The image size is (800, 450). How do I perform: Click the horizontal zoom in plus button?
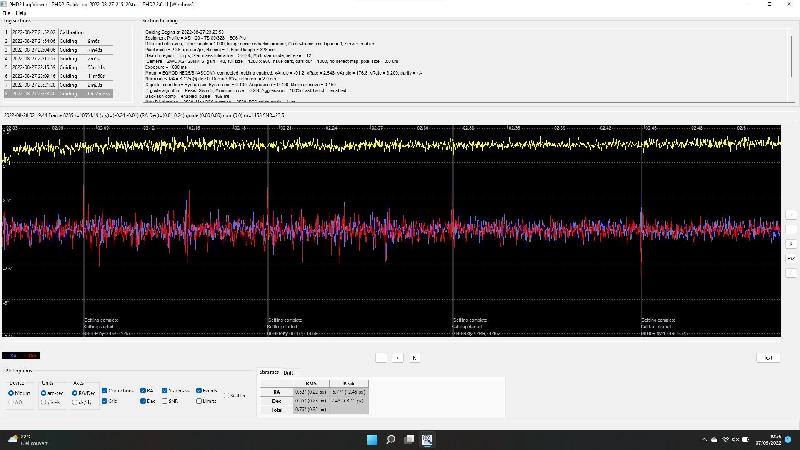397,358
